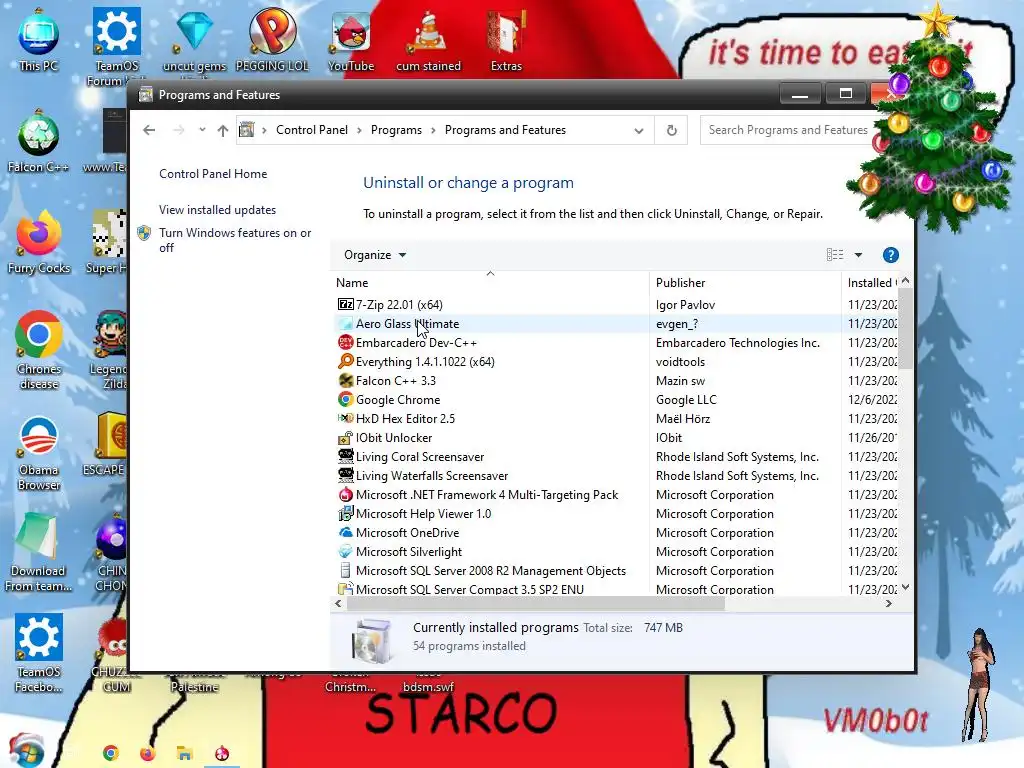
Task: Click the Microsoft Silverlight program icon
Action: pyautogui.click(x=345, y=551)
